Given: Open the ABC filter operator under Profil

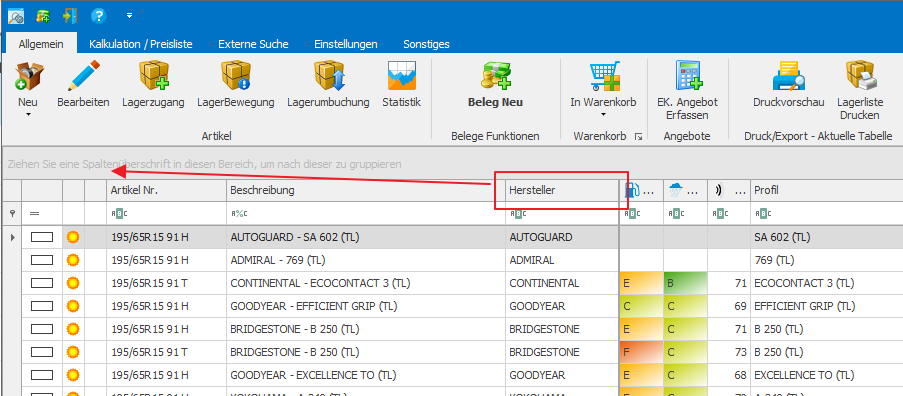Looking at the screenshot, I should pyautogui.click(x=762, y=214).
